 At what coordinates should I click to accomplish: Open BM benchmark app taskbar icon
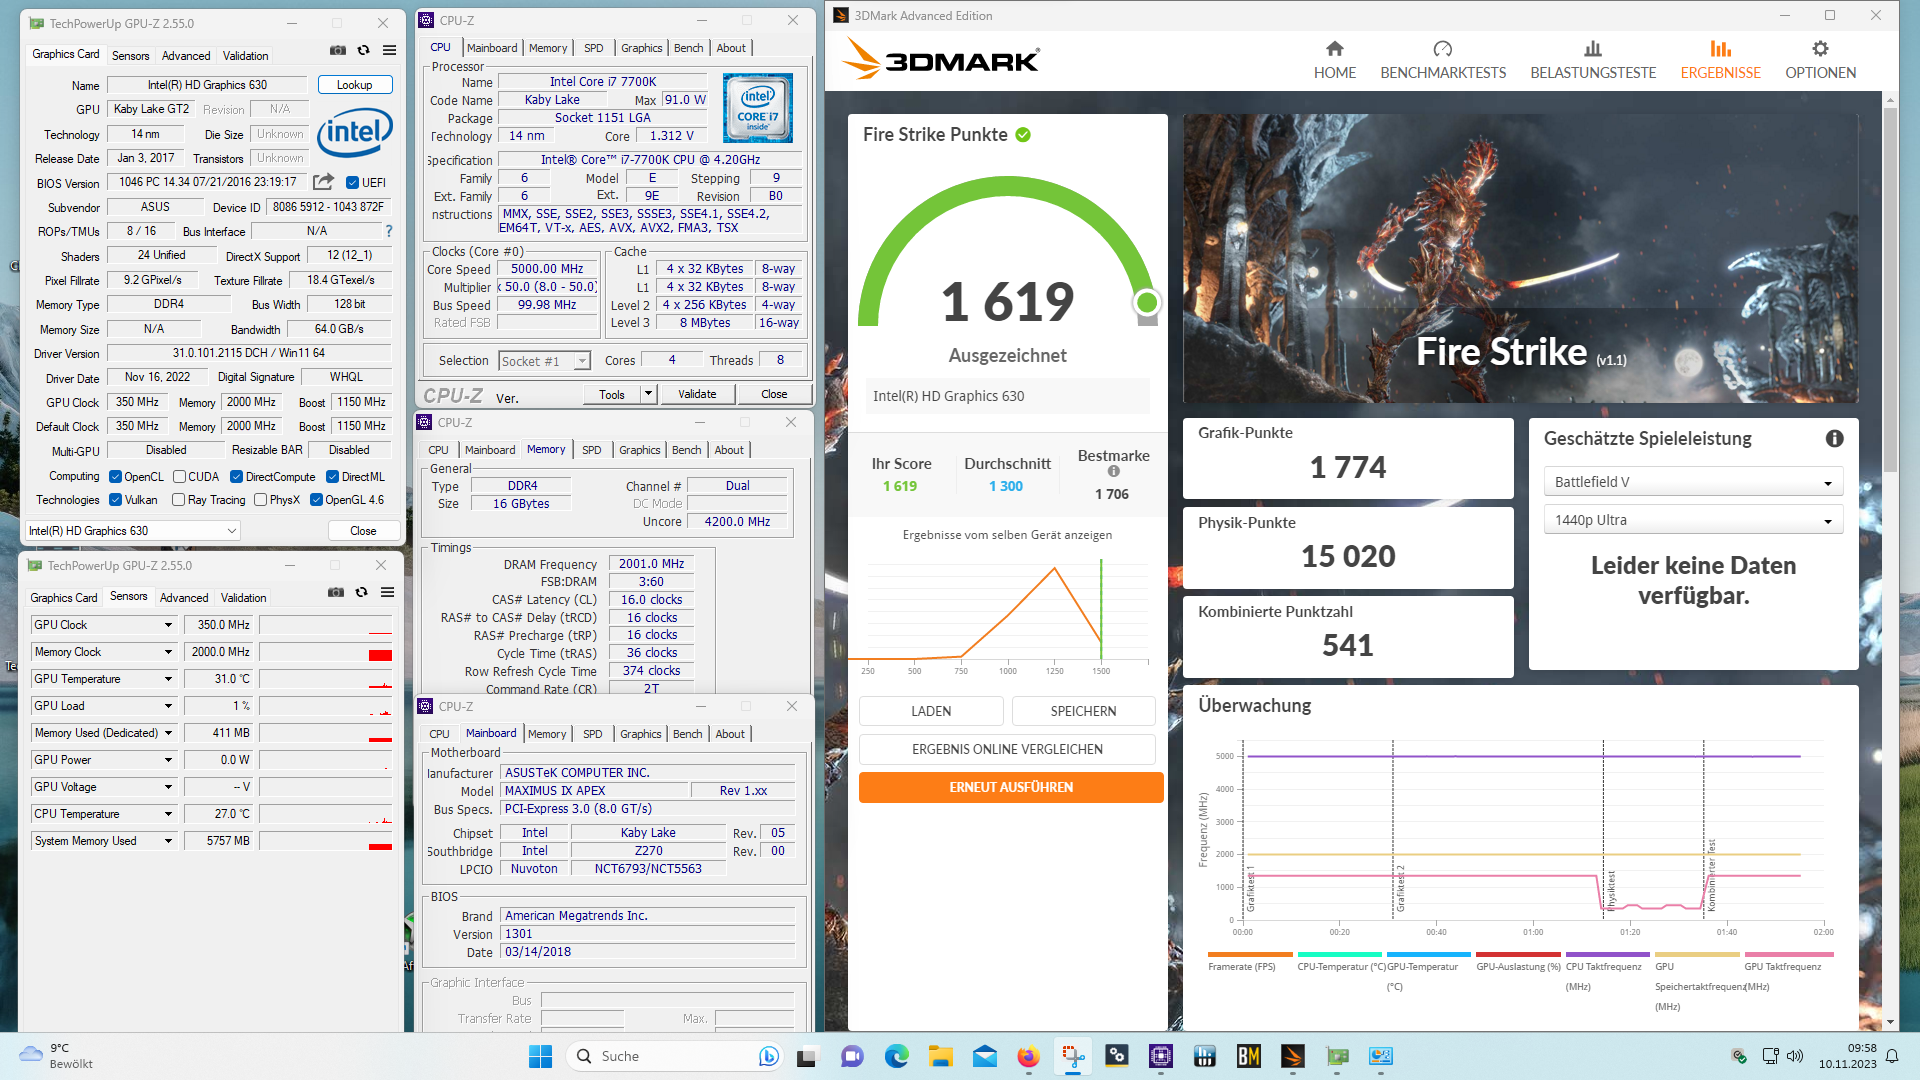(1248, 1056)
